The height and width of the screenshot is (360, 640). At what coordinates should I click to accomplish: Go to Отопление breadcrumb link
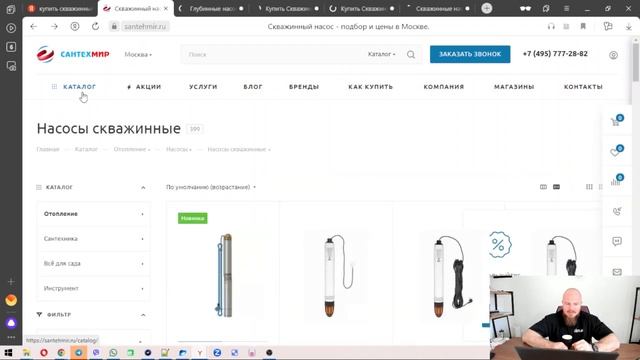pyautogui.click(x=131, y=149)
